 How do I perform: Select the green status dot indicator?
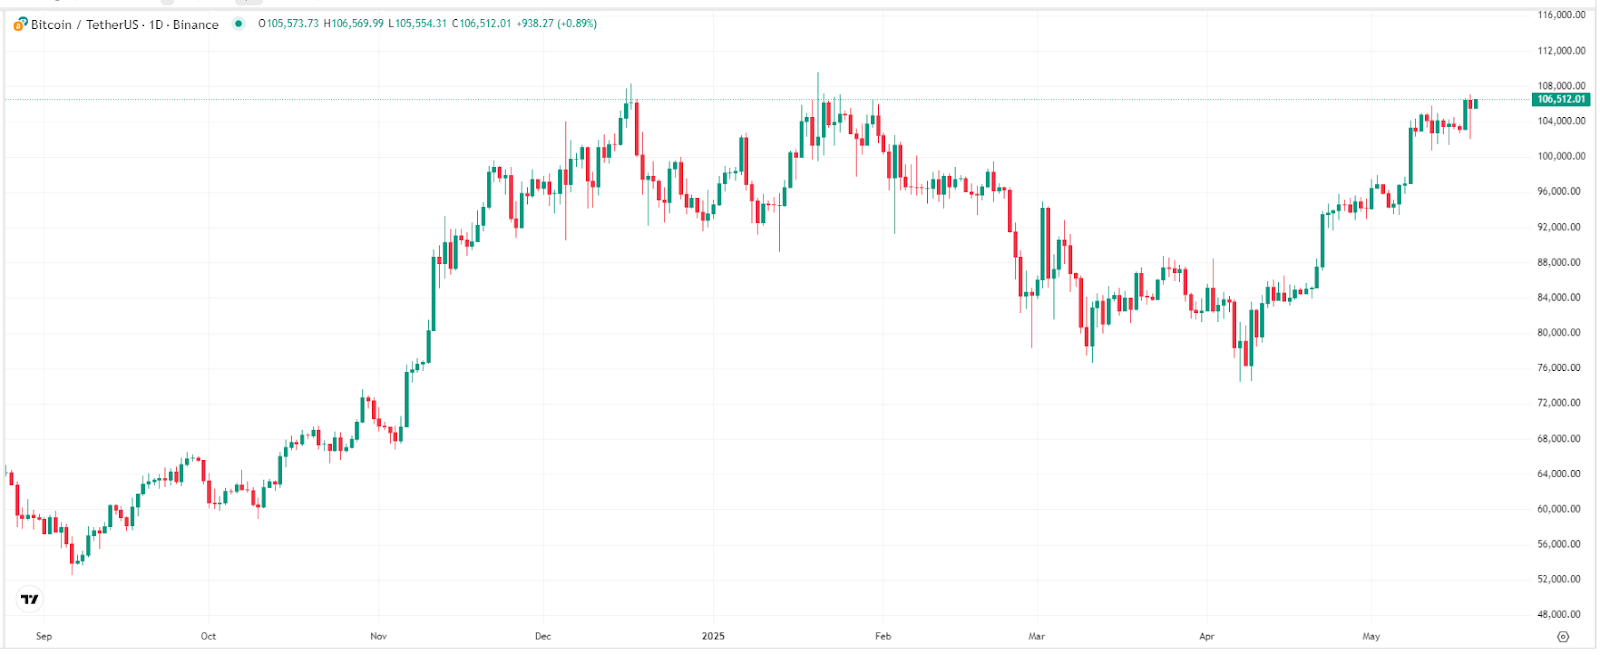click(237, 24)
